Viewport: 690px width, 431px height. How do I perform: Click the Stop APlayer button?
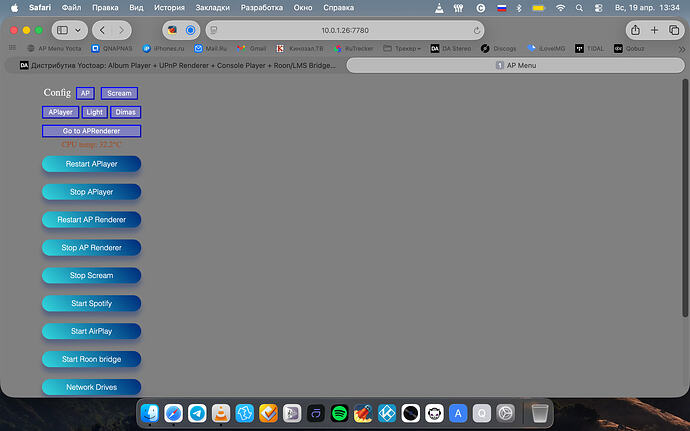(92, 192)
